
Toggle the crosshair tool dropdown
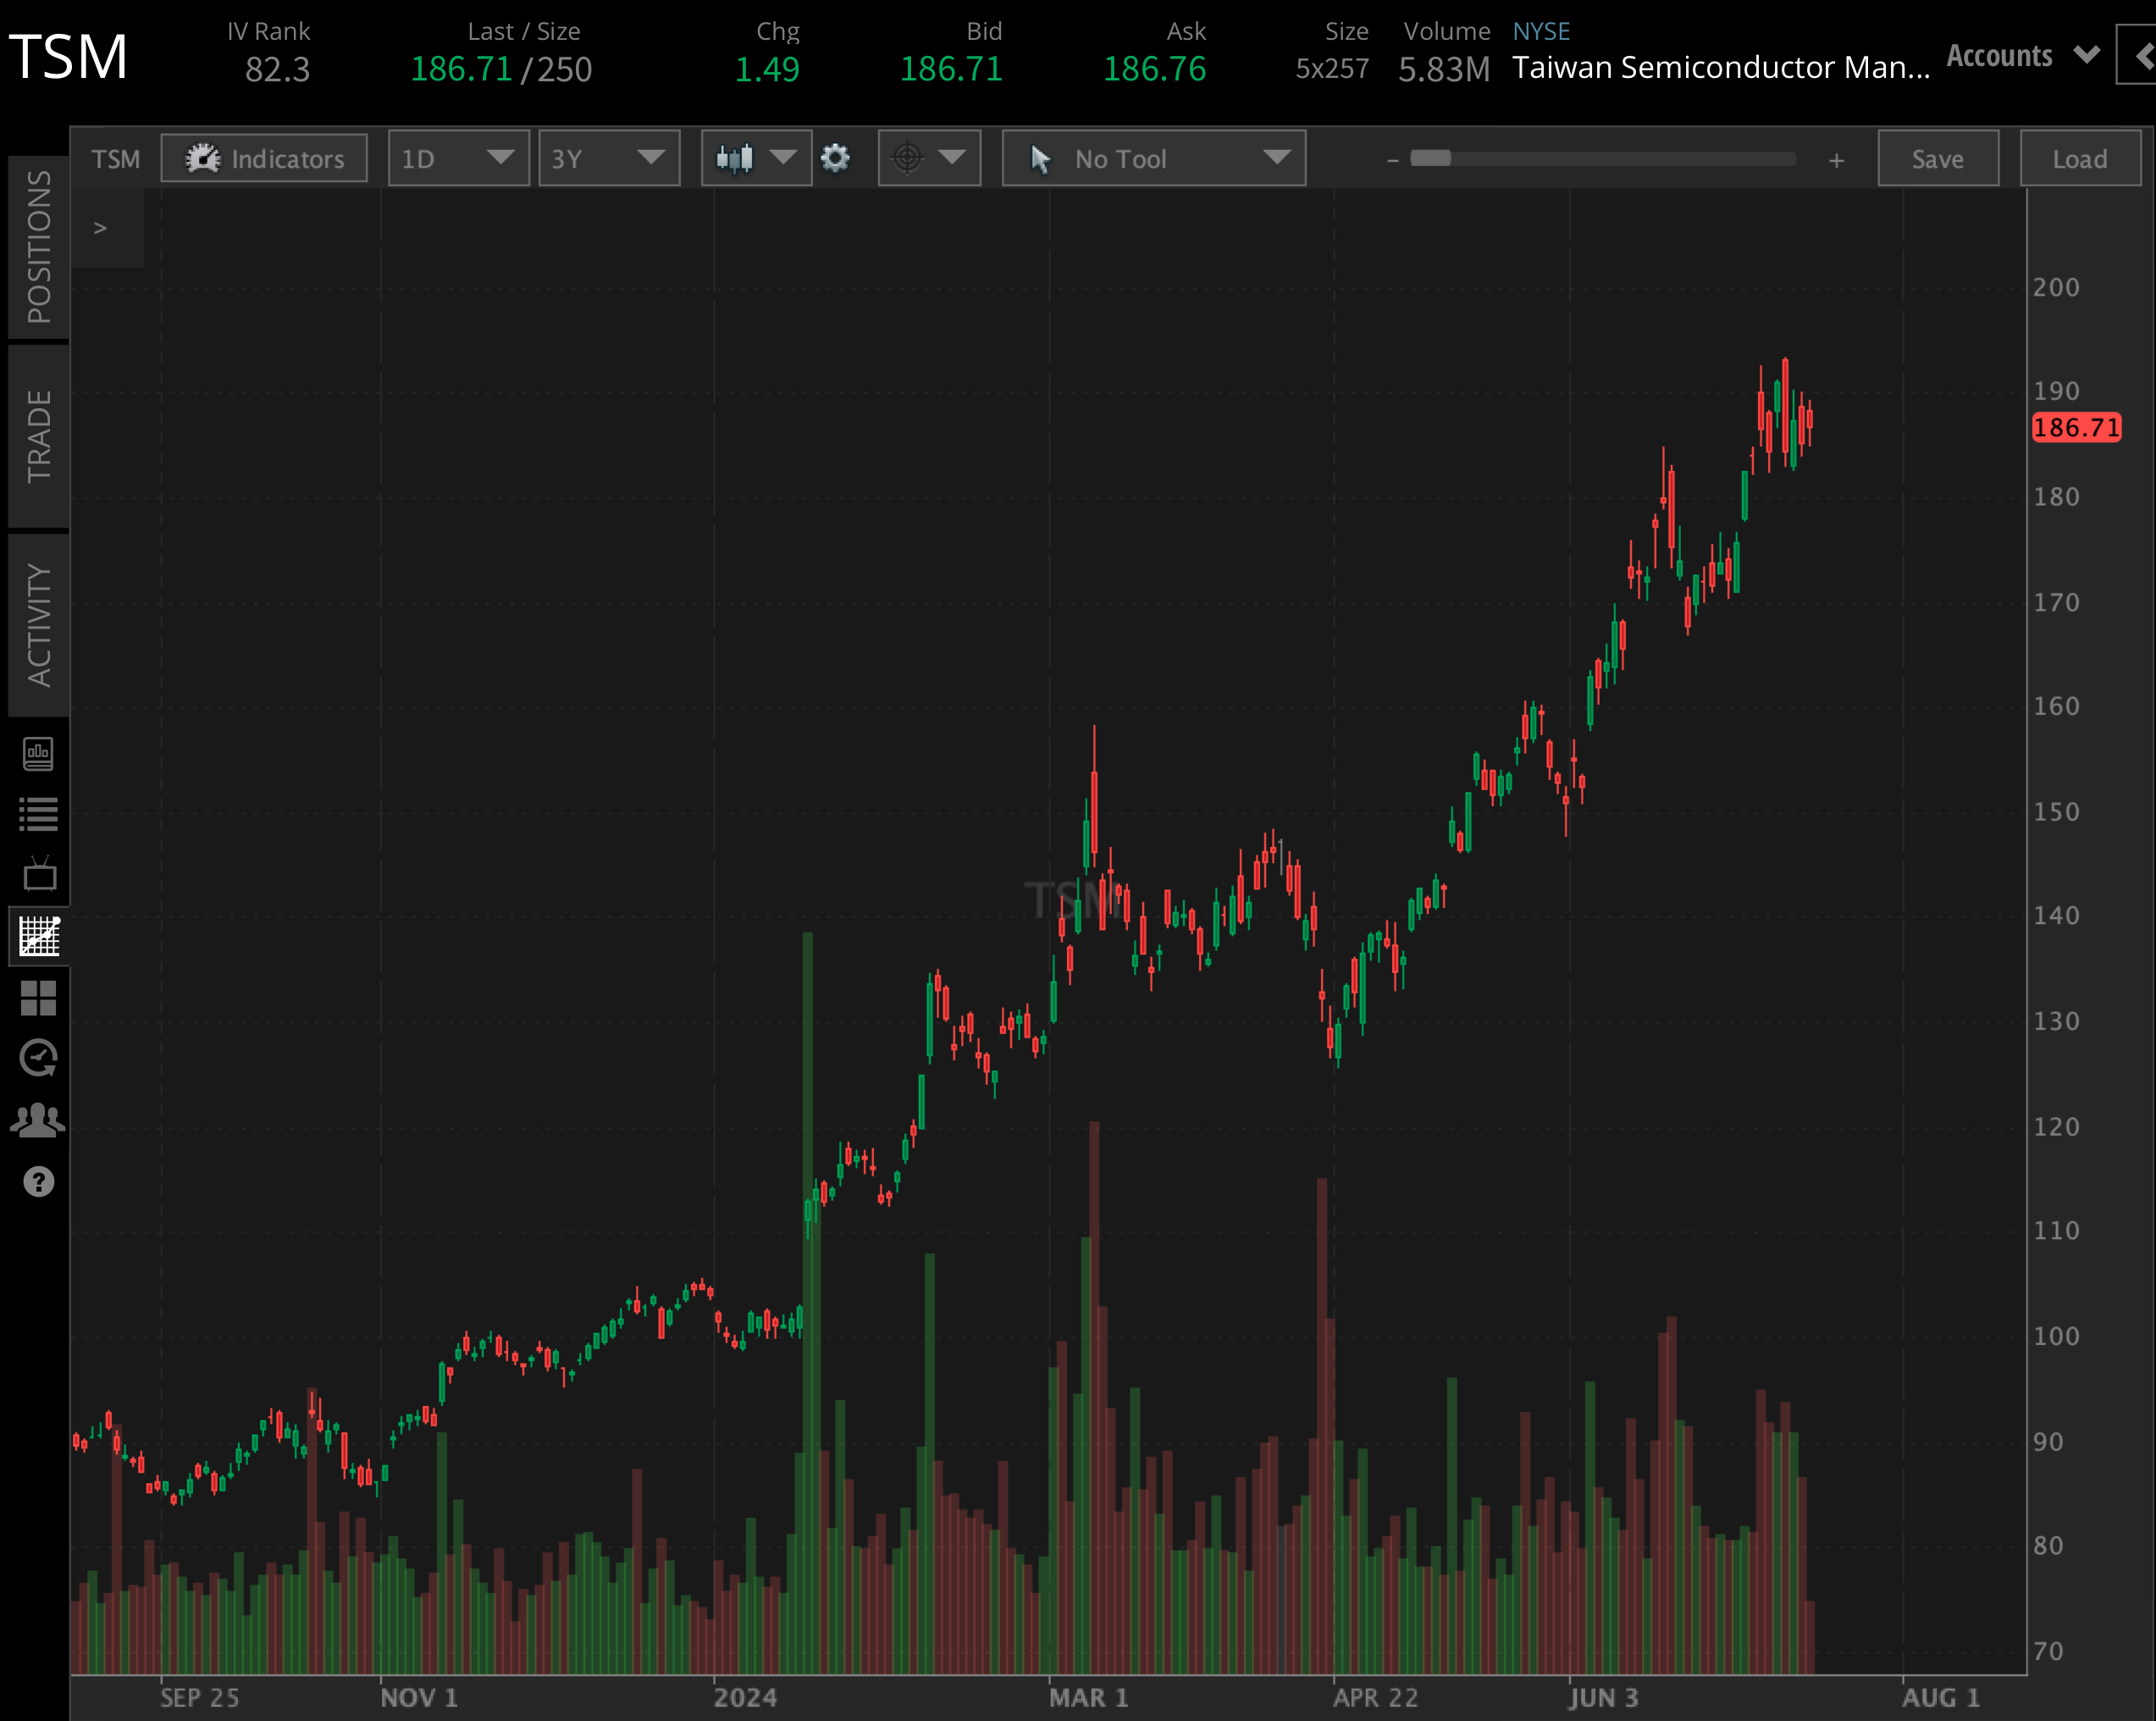(x=928, y=158)
